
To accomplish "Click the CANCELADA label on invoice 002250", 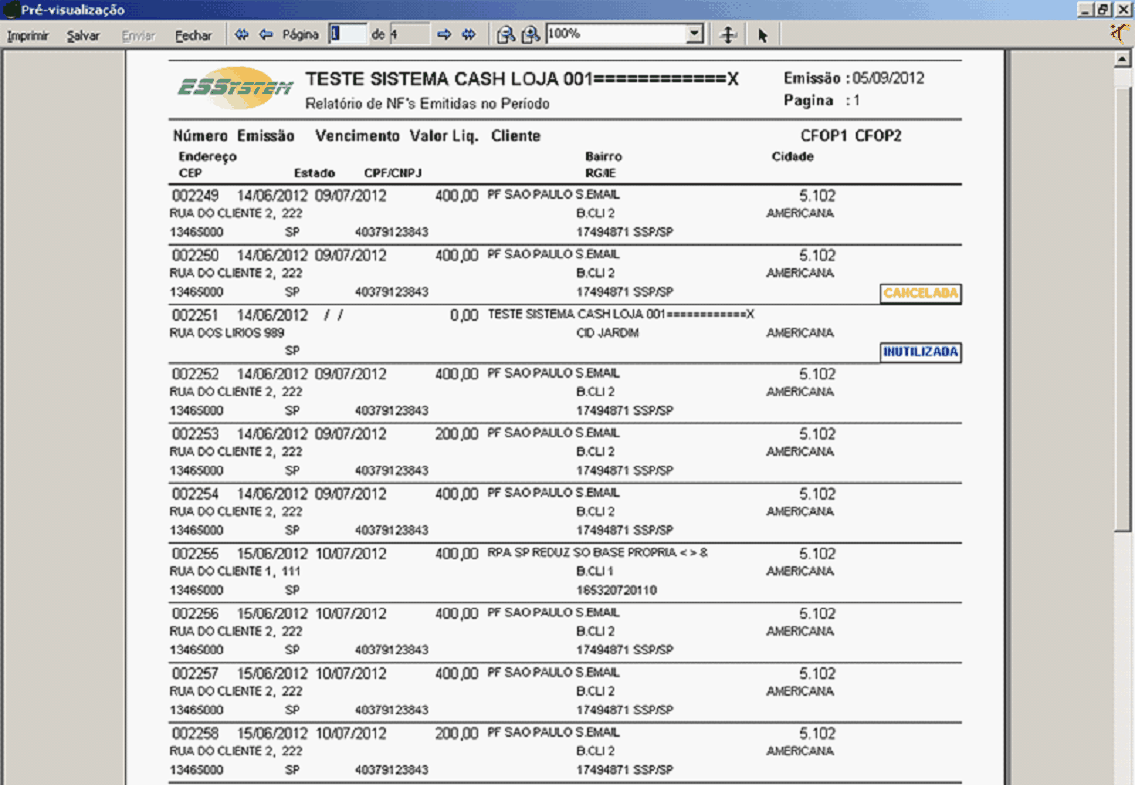I will (921, 293).
